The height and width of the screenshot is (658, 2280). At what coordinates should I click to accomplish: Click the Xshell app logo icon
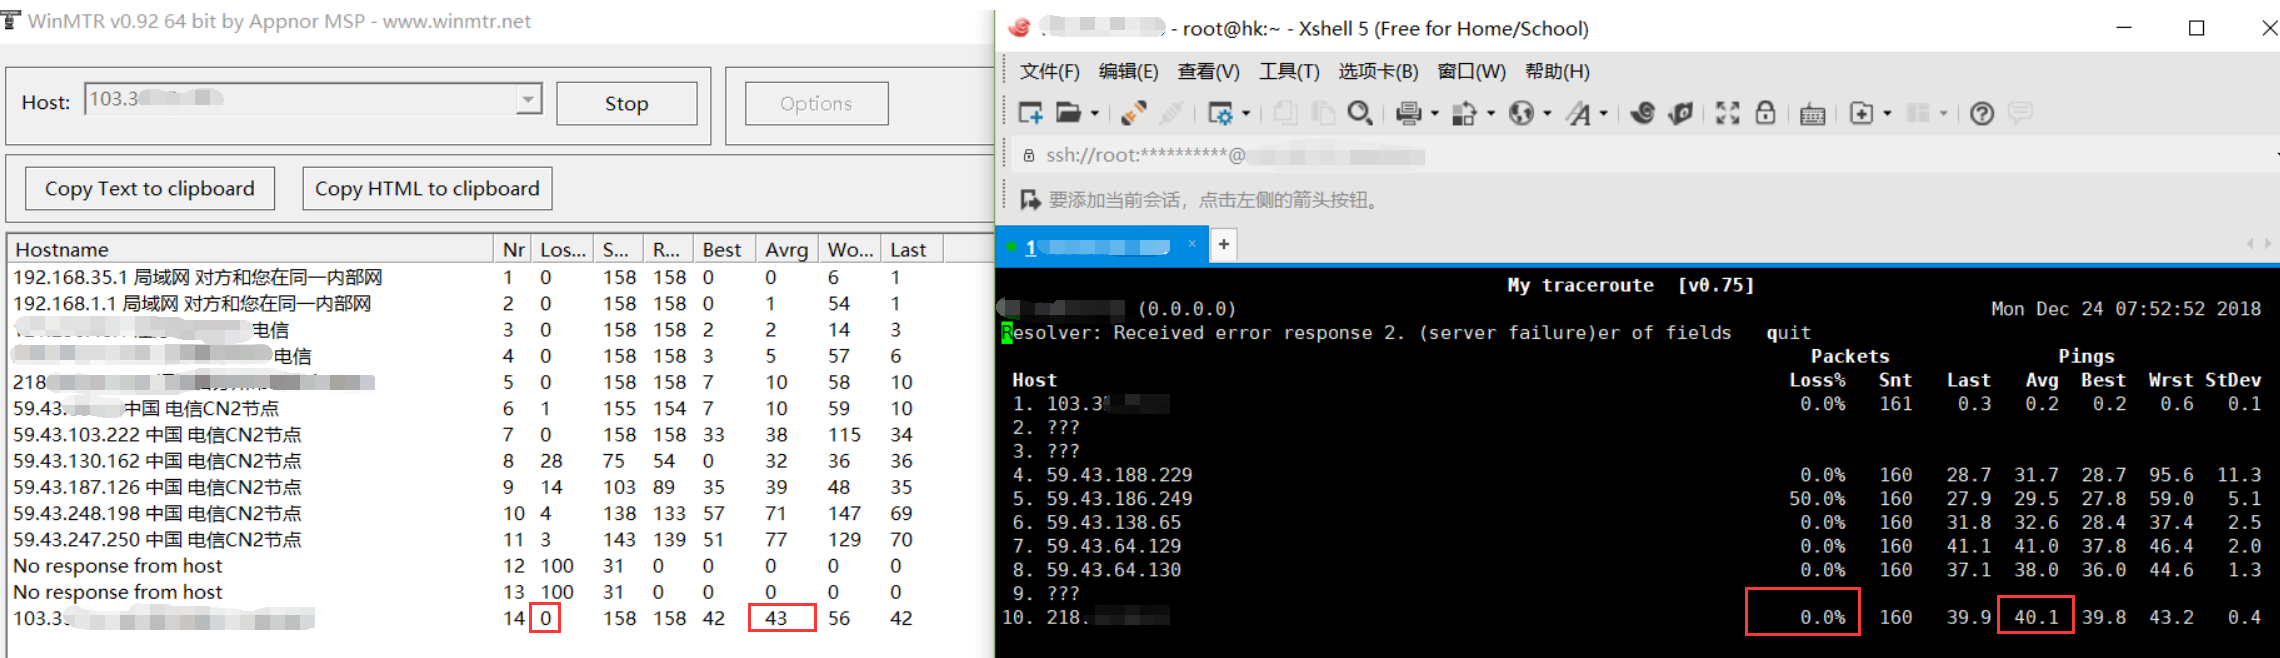click(x=1019, y=28)
